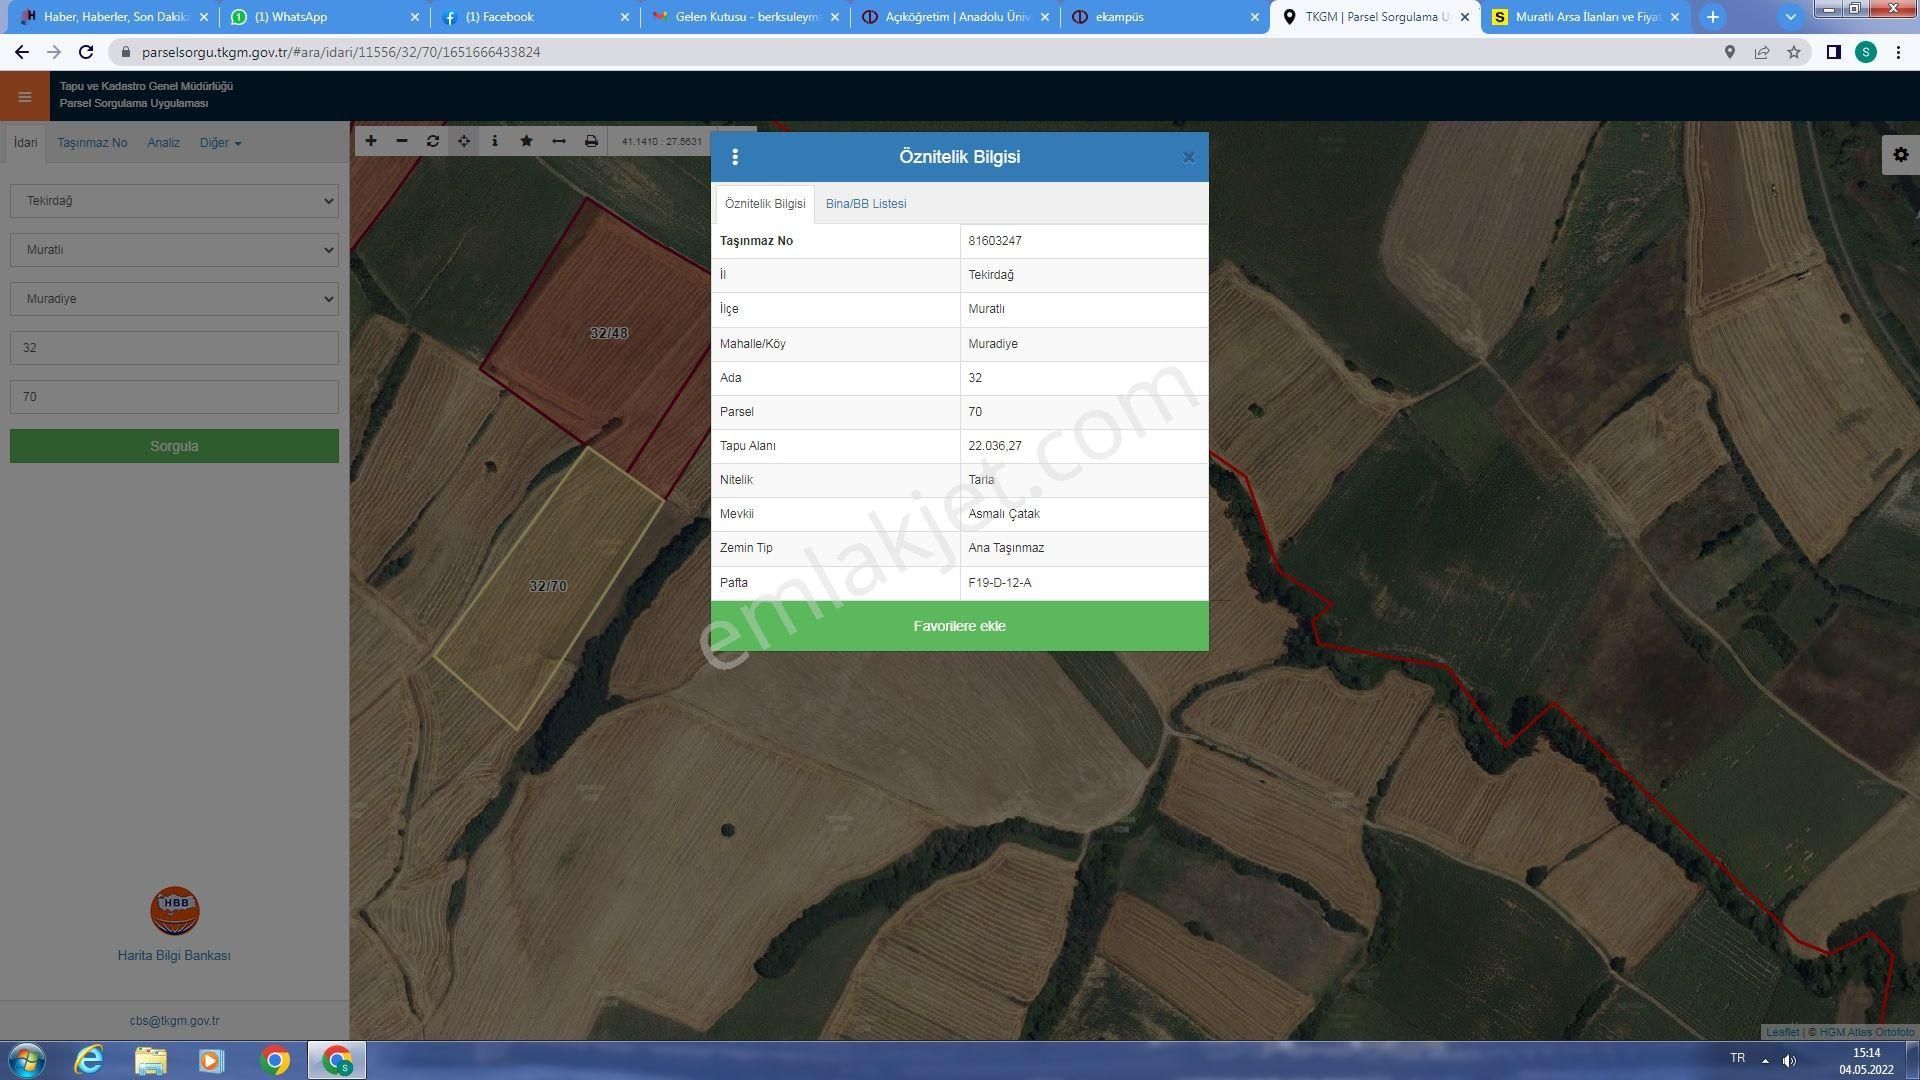Image resolution: width=1920 pixels, height=1080 pixels.
Task: Go back in browser history
Action: (x=22, y=52)
